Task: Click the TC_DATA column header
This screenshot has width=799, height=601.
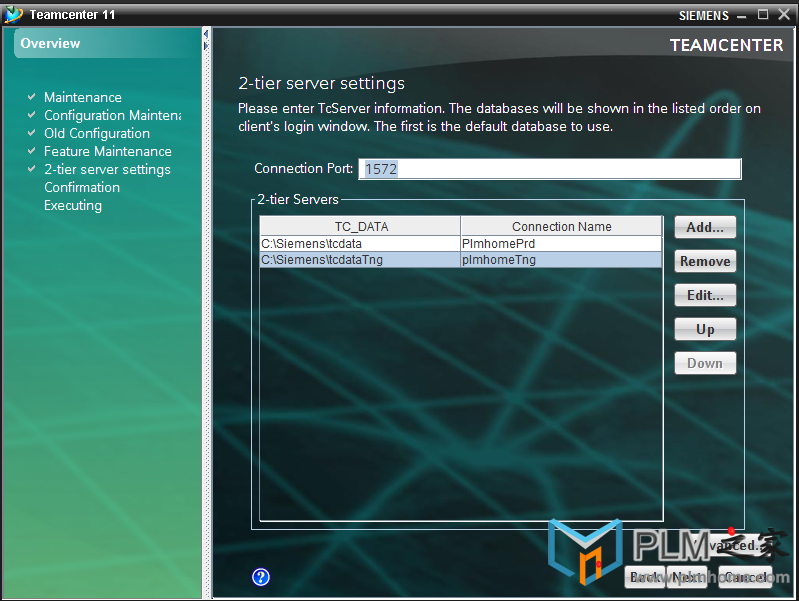Action: 360,226
